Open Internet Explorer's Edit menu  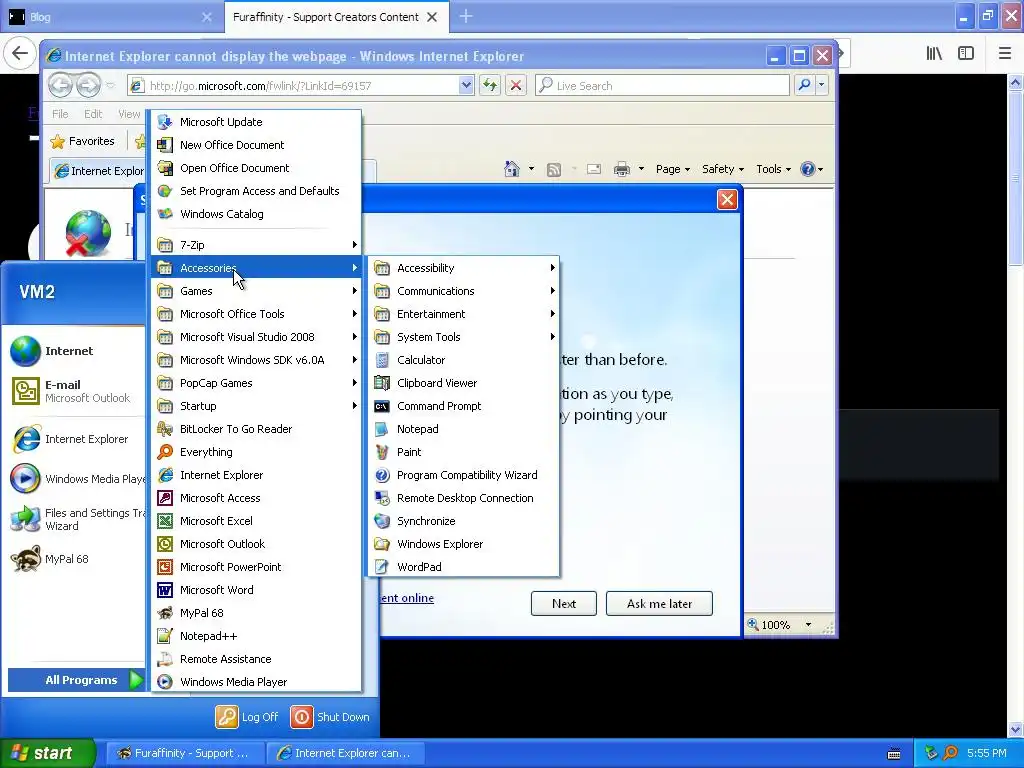click(x=93, y=114)
